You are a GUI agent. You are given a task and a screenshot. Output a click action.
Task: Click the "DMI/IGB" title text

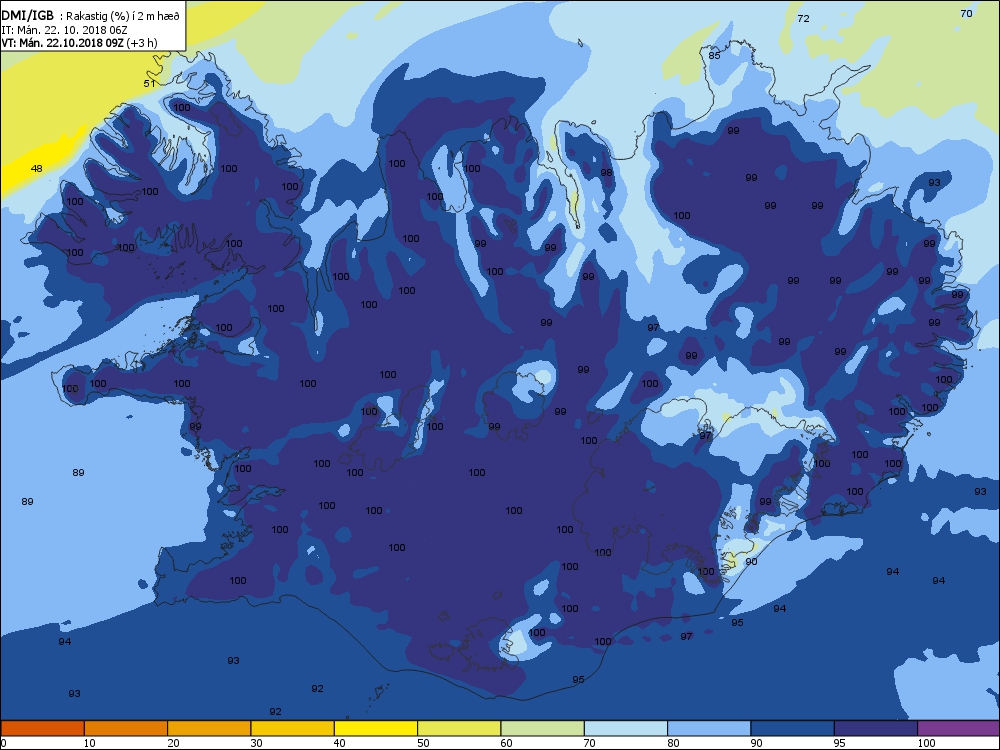coord(27,16)
